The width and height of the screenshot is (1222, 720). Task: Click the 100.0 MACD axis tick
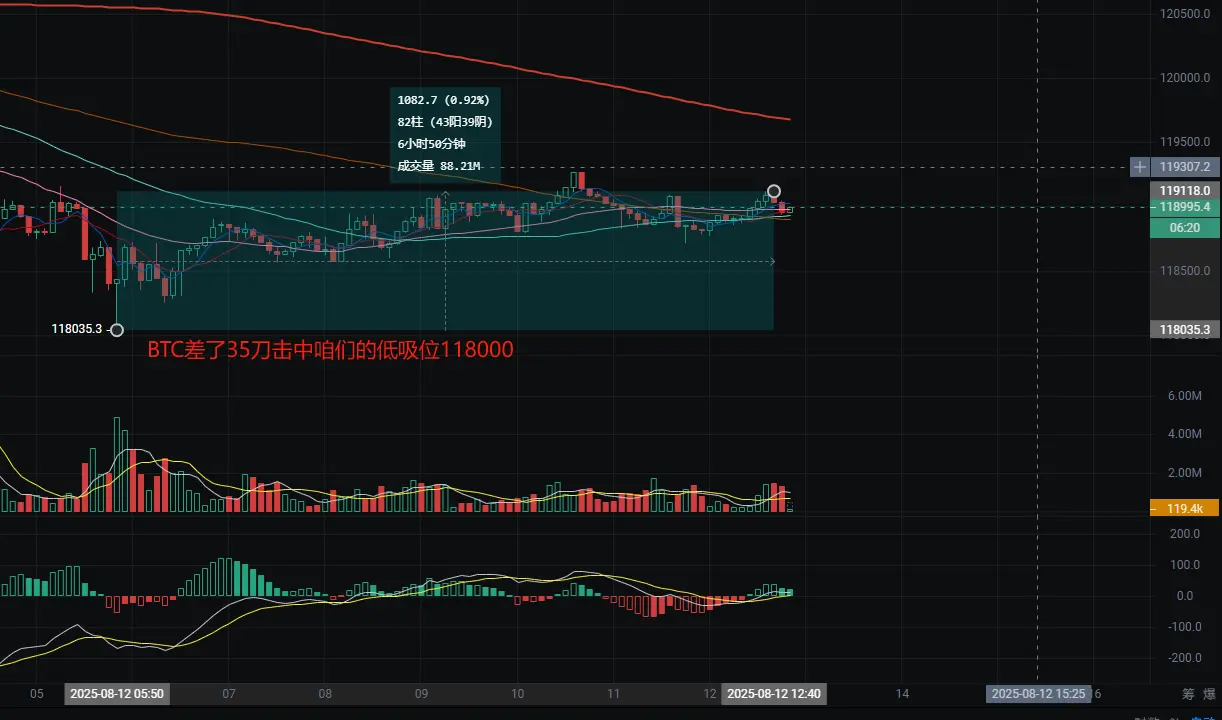tap(1185, 565)
